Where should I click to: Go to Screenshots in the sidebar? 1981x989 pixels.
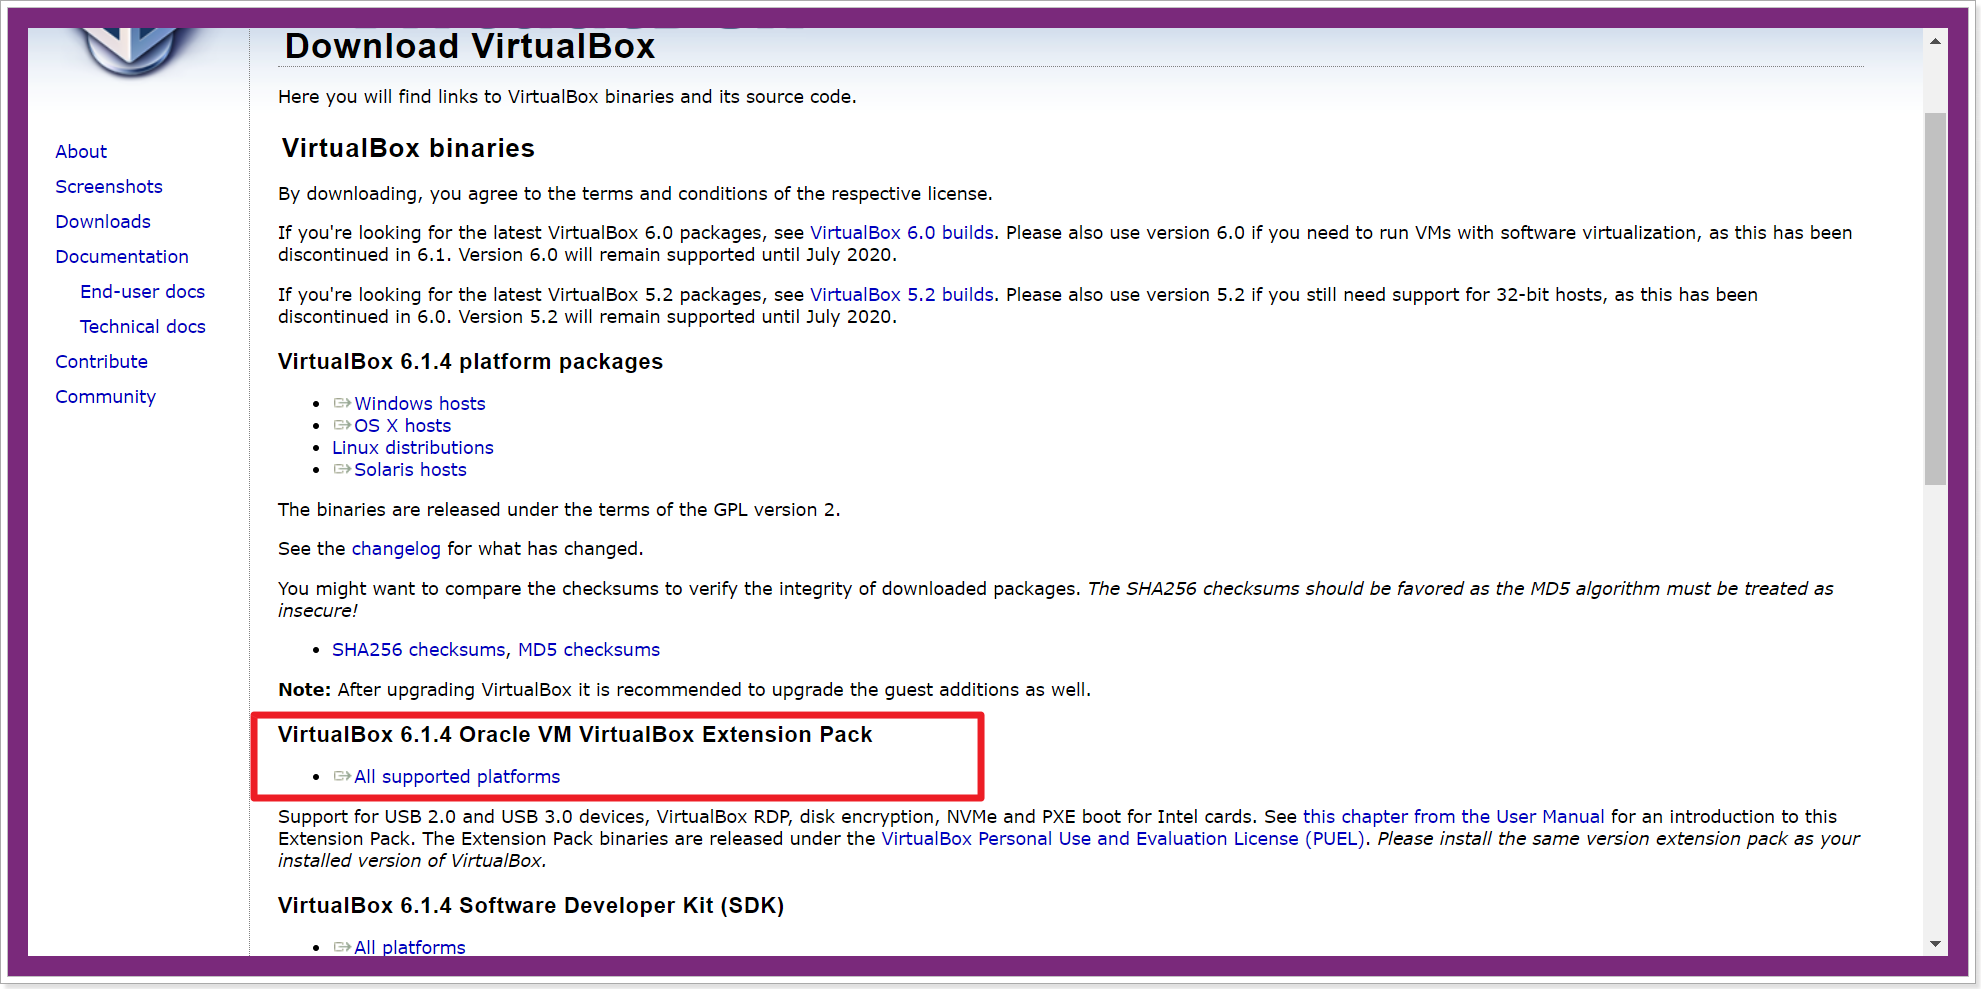[x=109, y=186]
